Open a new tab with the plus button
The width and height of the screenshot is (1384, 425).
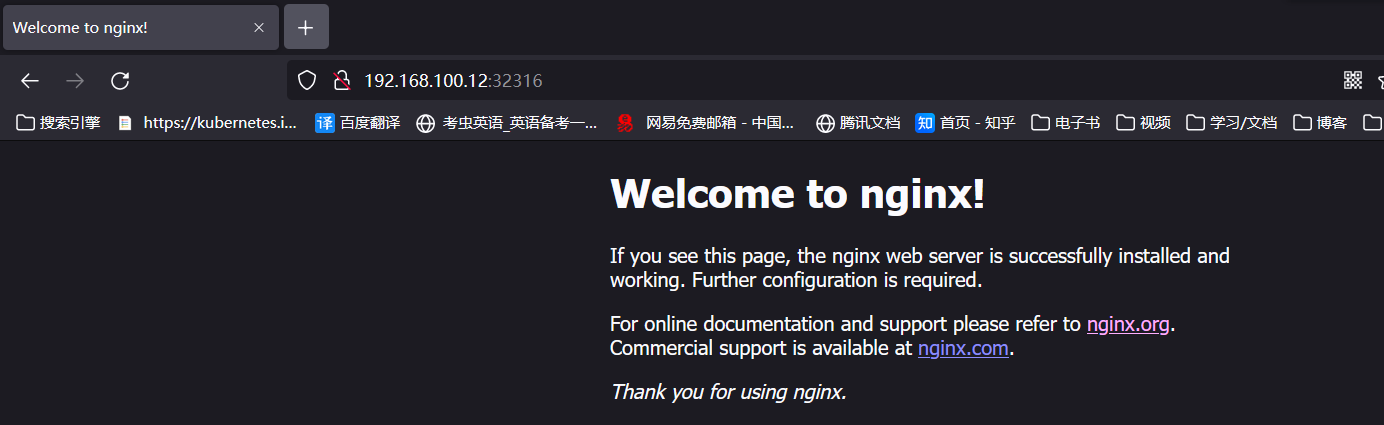(306, 27)
